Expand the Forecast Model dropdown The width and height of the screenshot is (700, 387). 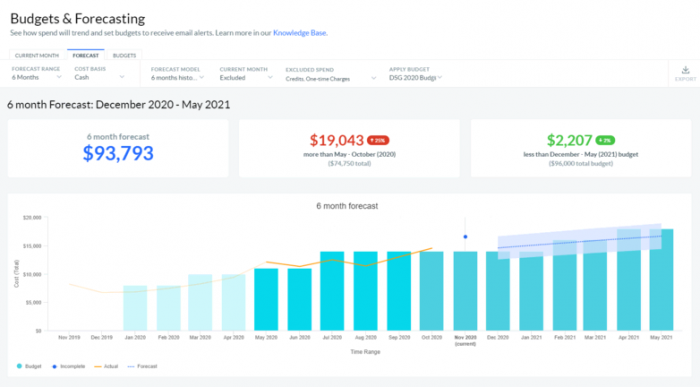[x=177, y=78]
